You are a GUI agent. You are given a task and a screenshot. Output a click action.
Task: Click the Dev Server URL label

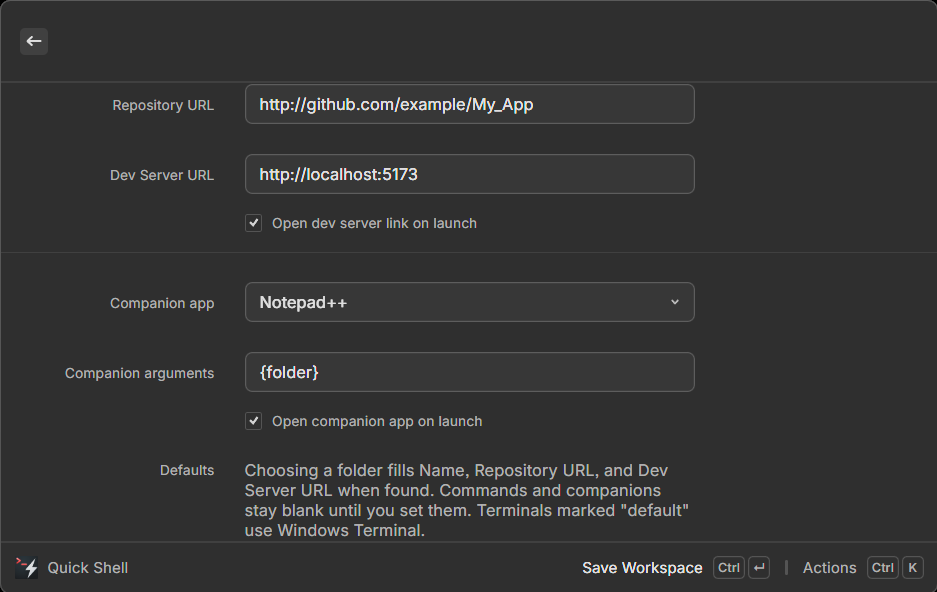[162, 175]
